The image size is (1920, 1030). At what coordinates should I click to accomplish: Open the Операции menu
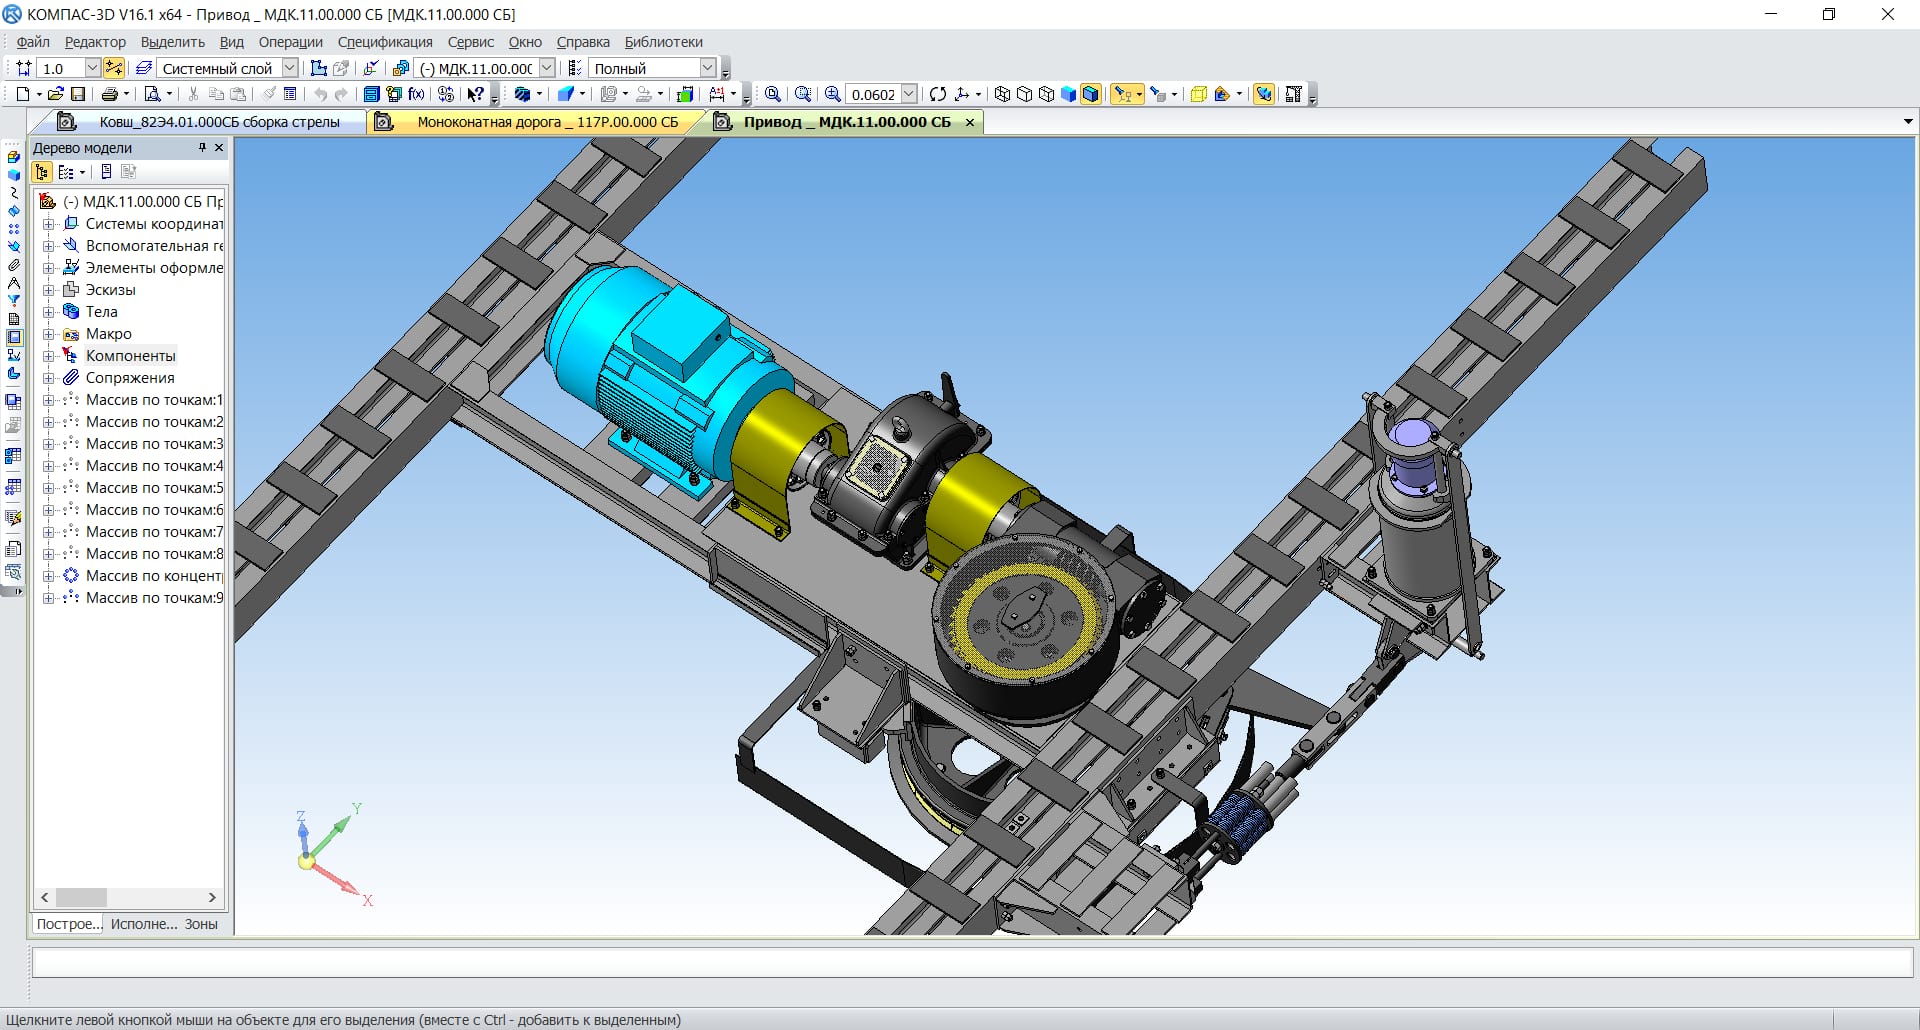click(x=290, y=42)
